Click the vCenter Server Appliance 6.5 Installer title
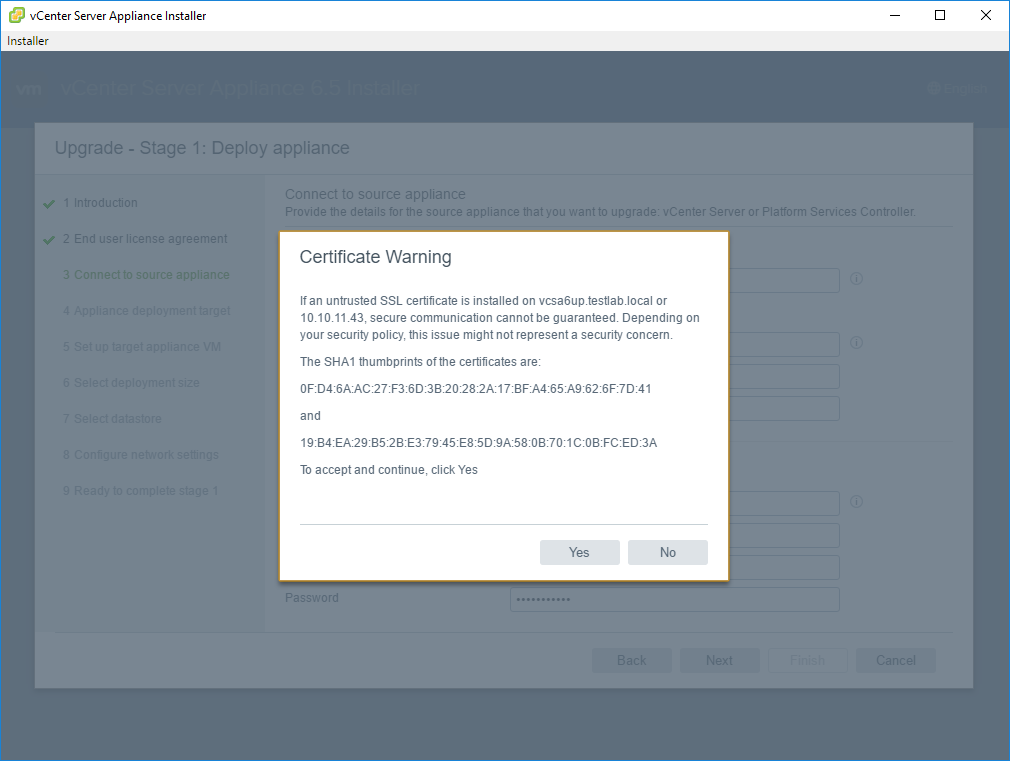Screen dimensions: 1010x761 tap(240, 88)
